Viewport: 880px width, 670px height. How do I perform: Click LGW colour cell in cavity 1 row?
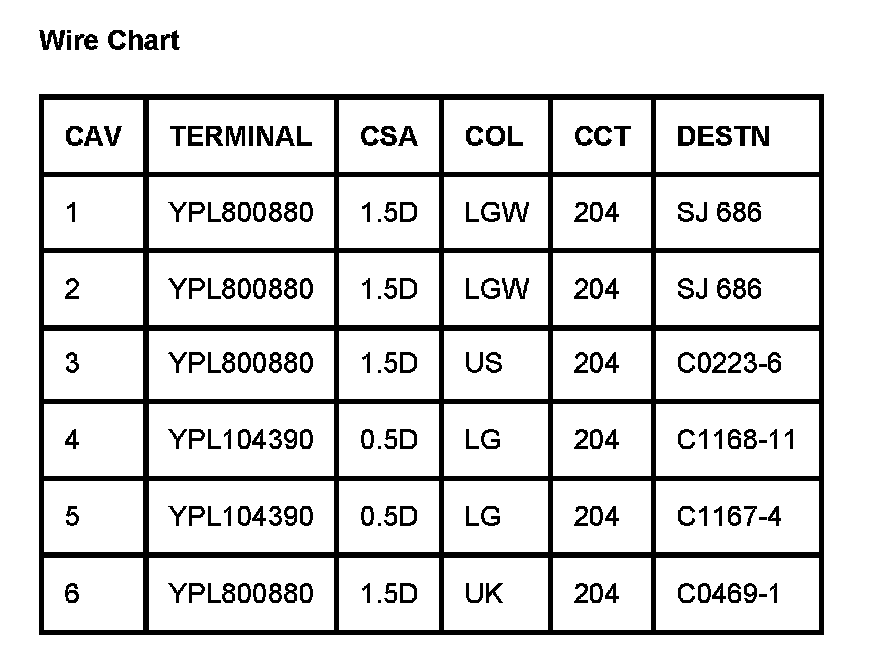497,213
